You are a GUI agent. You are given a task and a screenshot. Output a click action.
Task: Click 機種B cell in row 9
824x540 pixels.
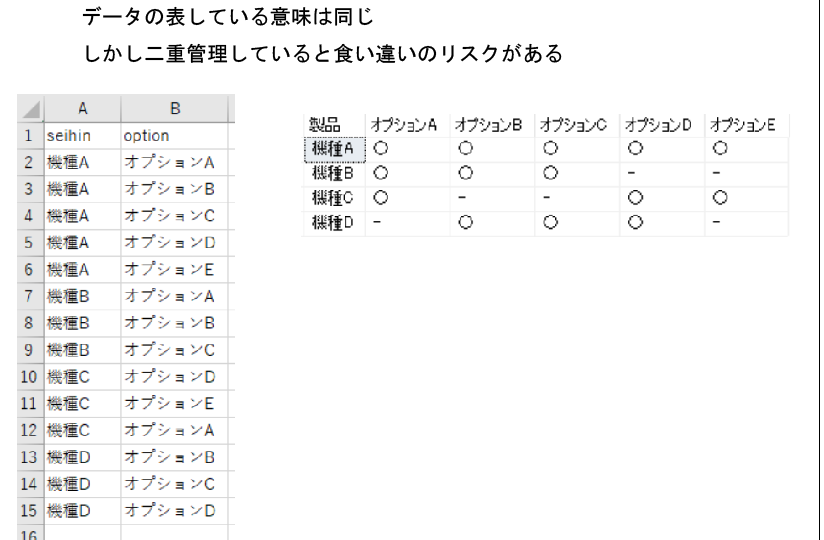point(83,350)
